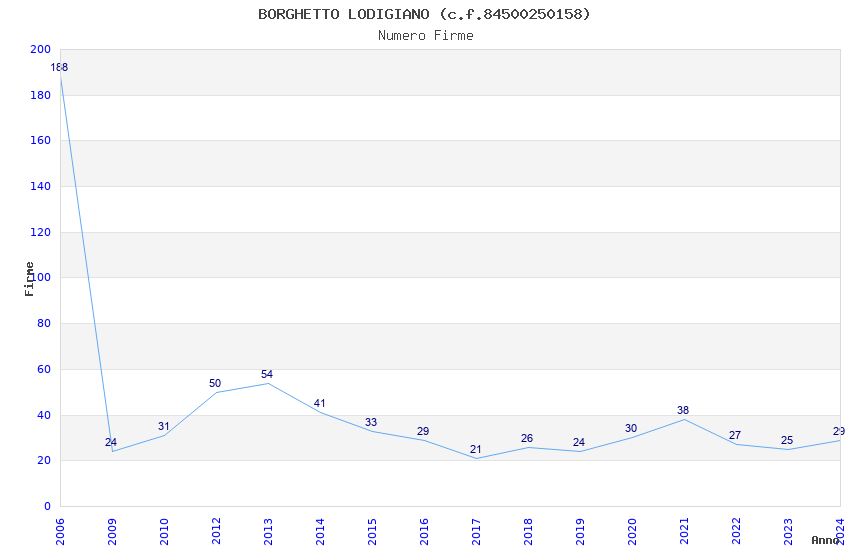Click the data label 24 above 2009
This screenshot has width=850, height=550.
tap(111, 443)
